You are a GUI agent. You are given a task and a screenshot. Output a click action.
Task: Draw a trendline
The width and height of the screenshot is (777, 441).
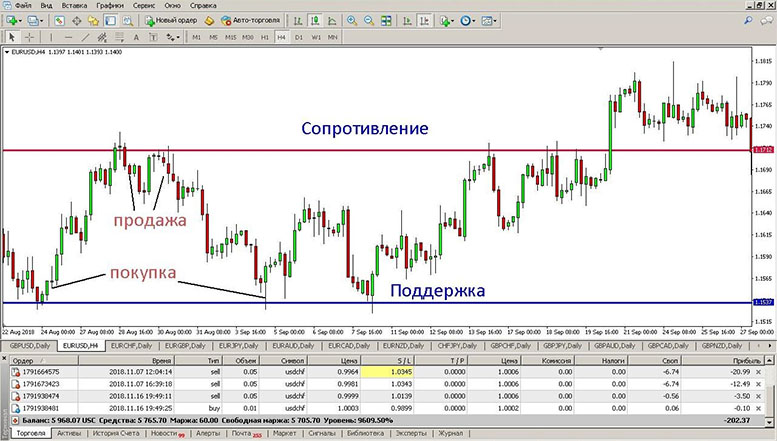point(85,37)
